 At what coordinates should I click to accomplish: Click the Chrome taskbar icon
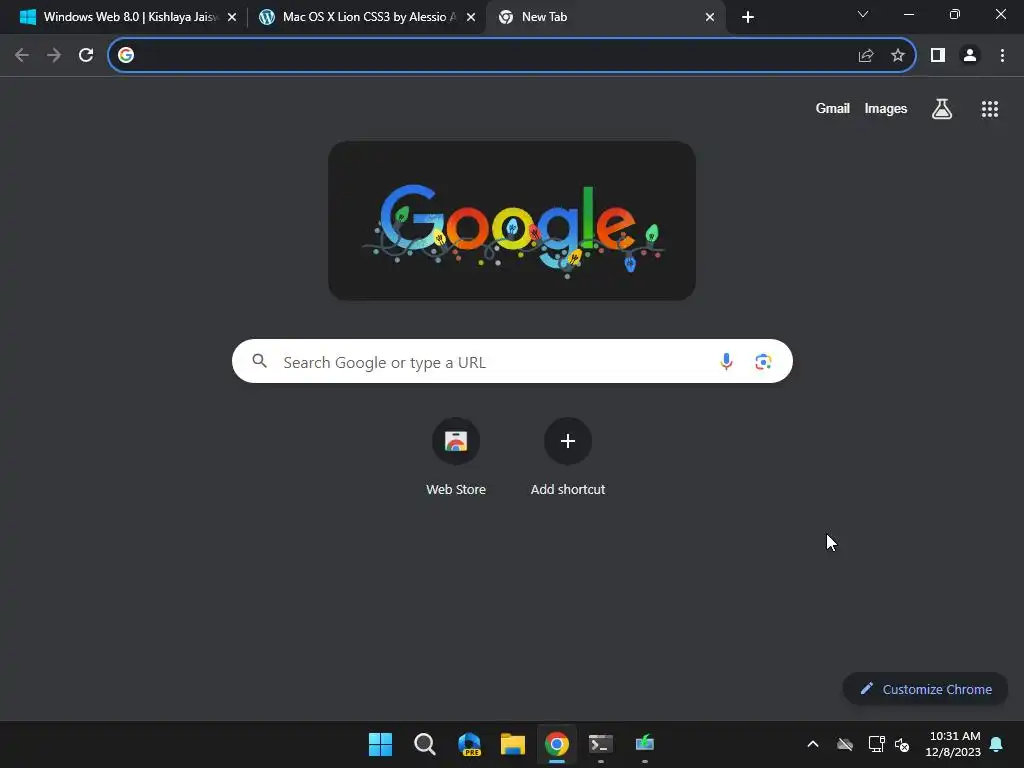pos(557,744)
